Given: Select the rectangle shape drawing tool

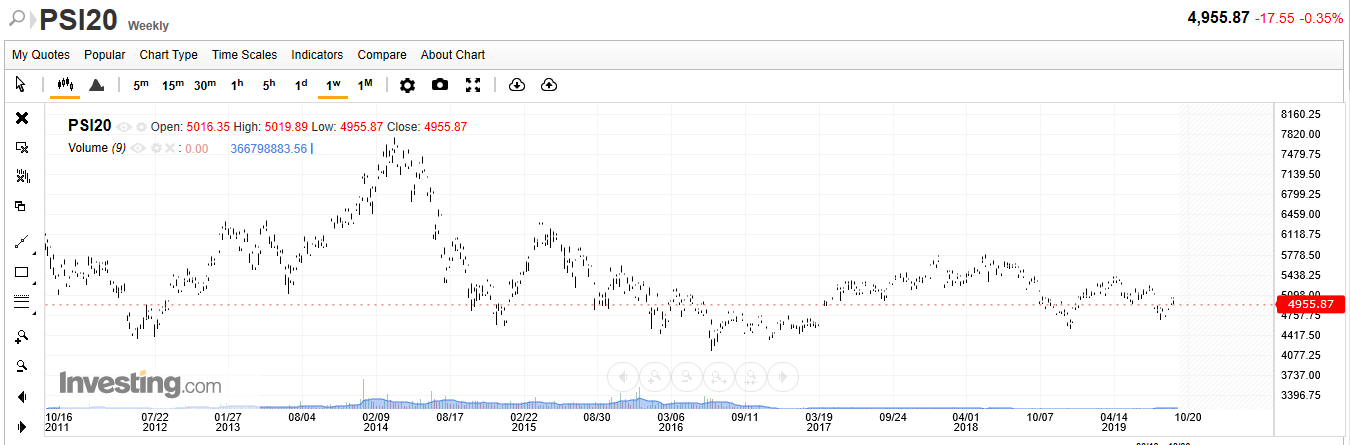Looking at the screenshot, I should pyautogui.click(x=21, y=272).
